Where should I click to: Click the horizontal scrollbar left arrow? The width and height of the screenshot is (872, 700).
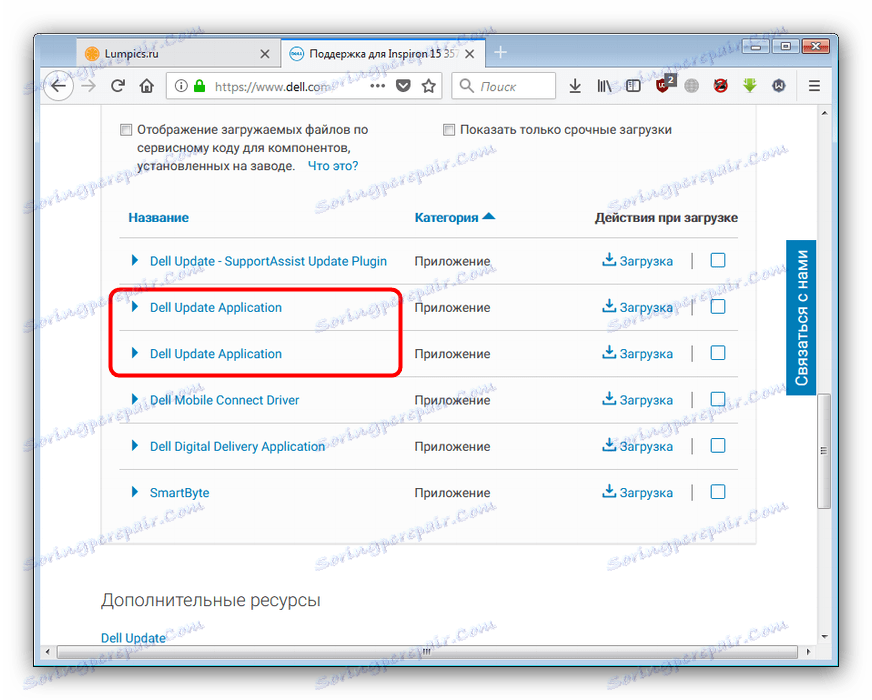[47, 652]
